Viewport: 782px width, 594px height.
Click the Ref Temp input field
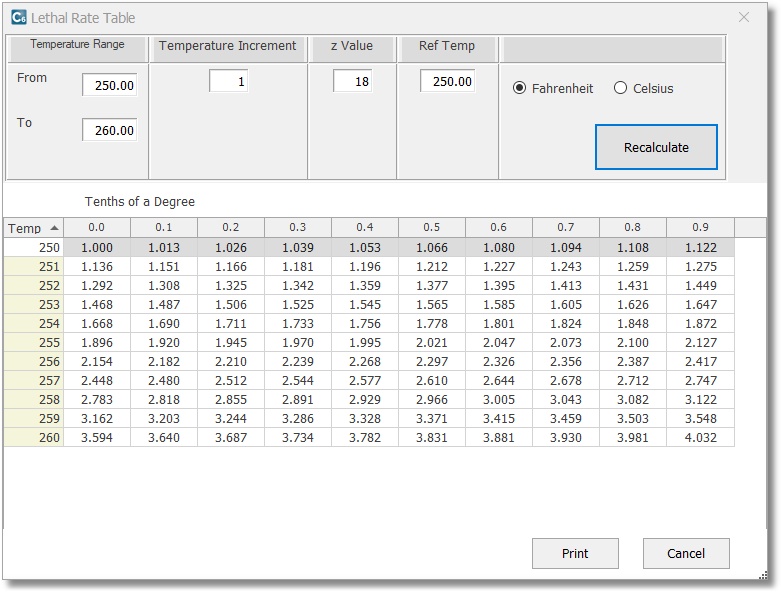click(x=447, y=81)
